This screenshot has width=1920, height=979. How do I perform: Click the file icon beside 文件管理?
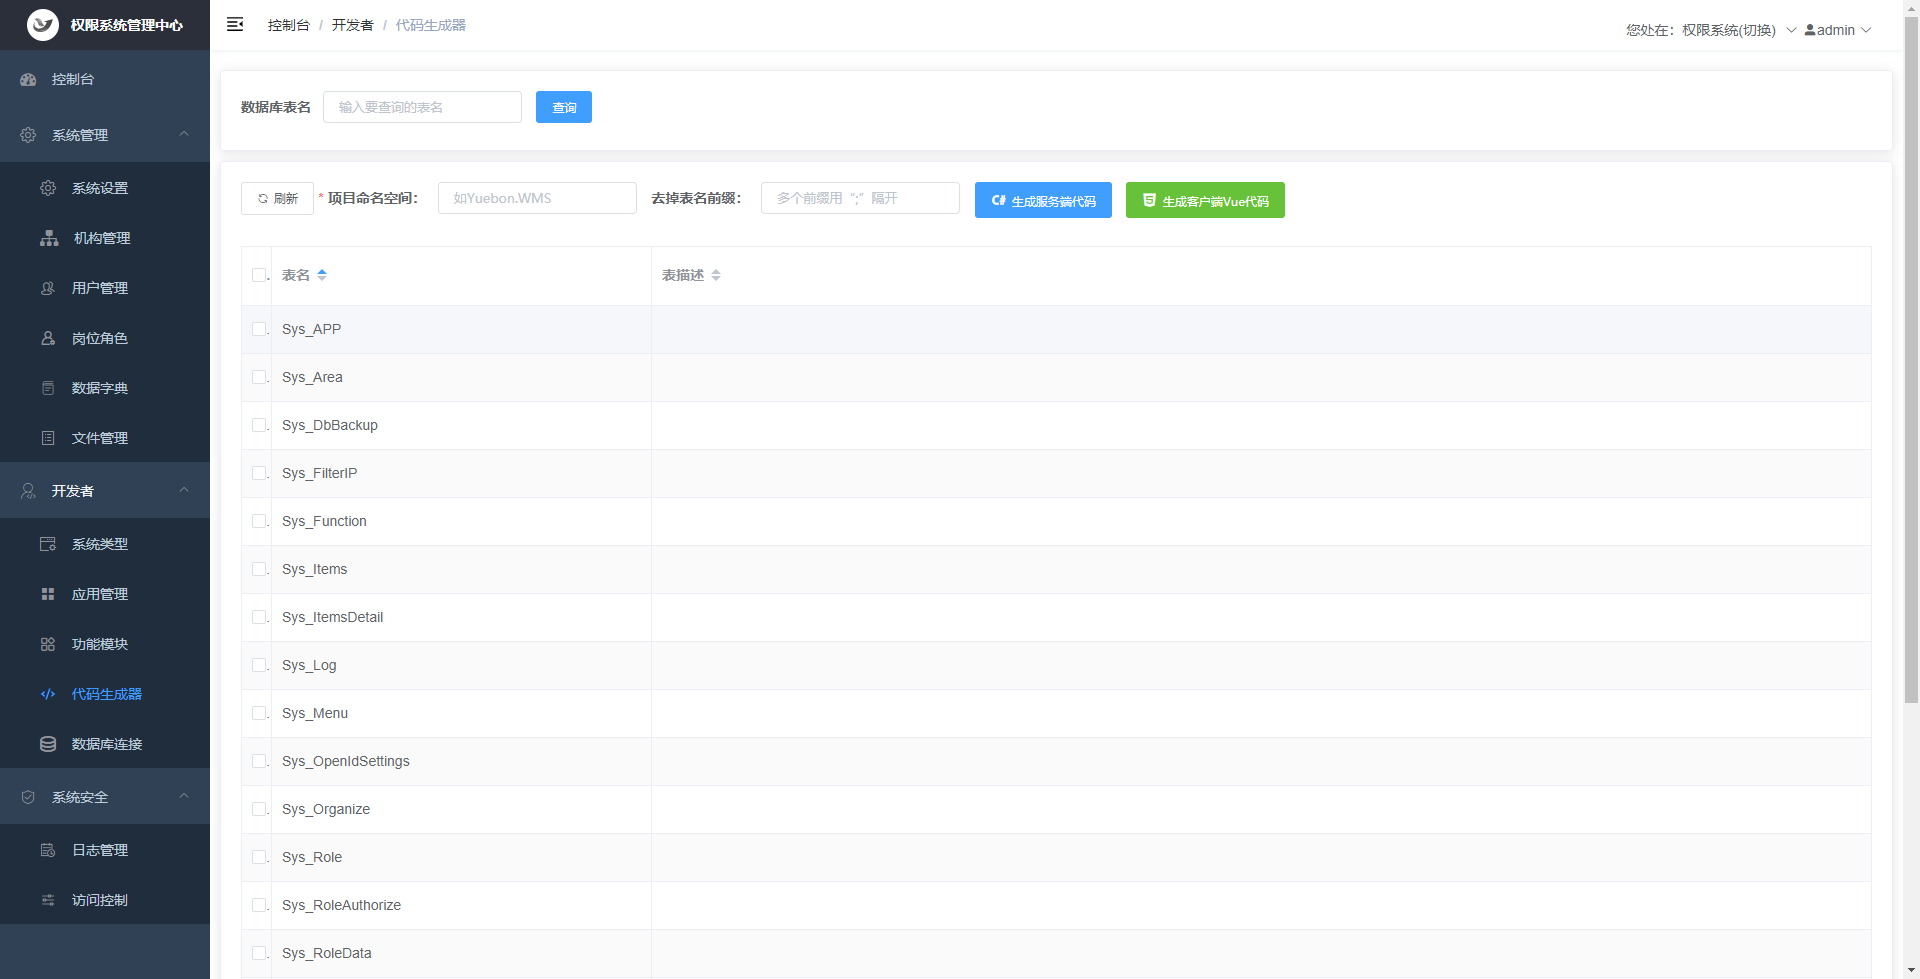(x=48, y=438)
